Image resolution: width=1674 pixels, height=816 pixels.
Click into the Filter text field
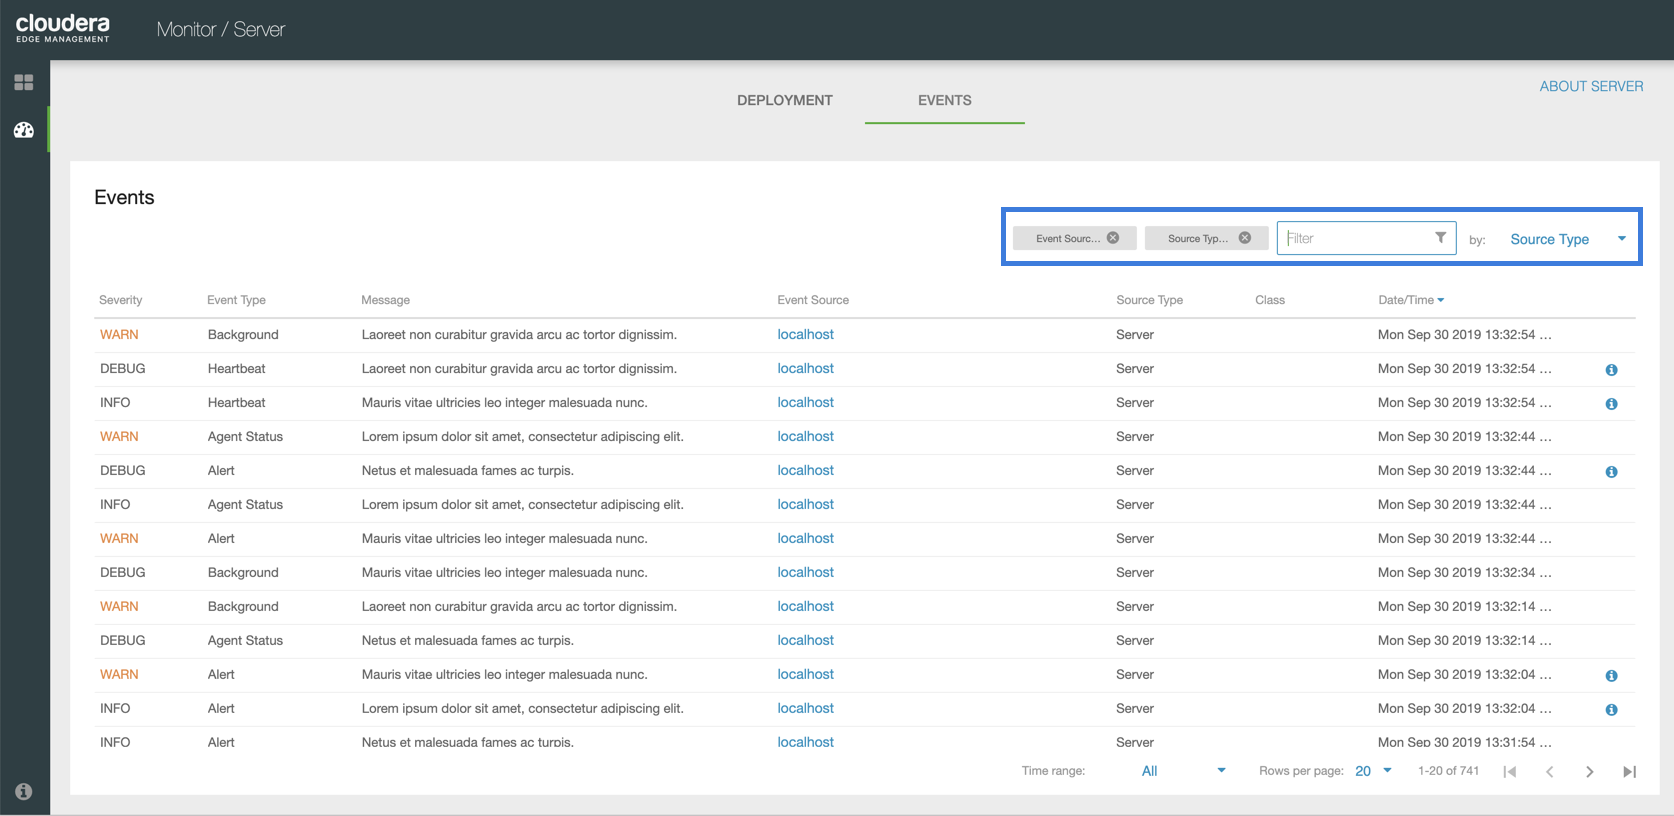pos(1355,238)
